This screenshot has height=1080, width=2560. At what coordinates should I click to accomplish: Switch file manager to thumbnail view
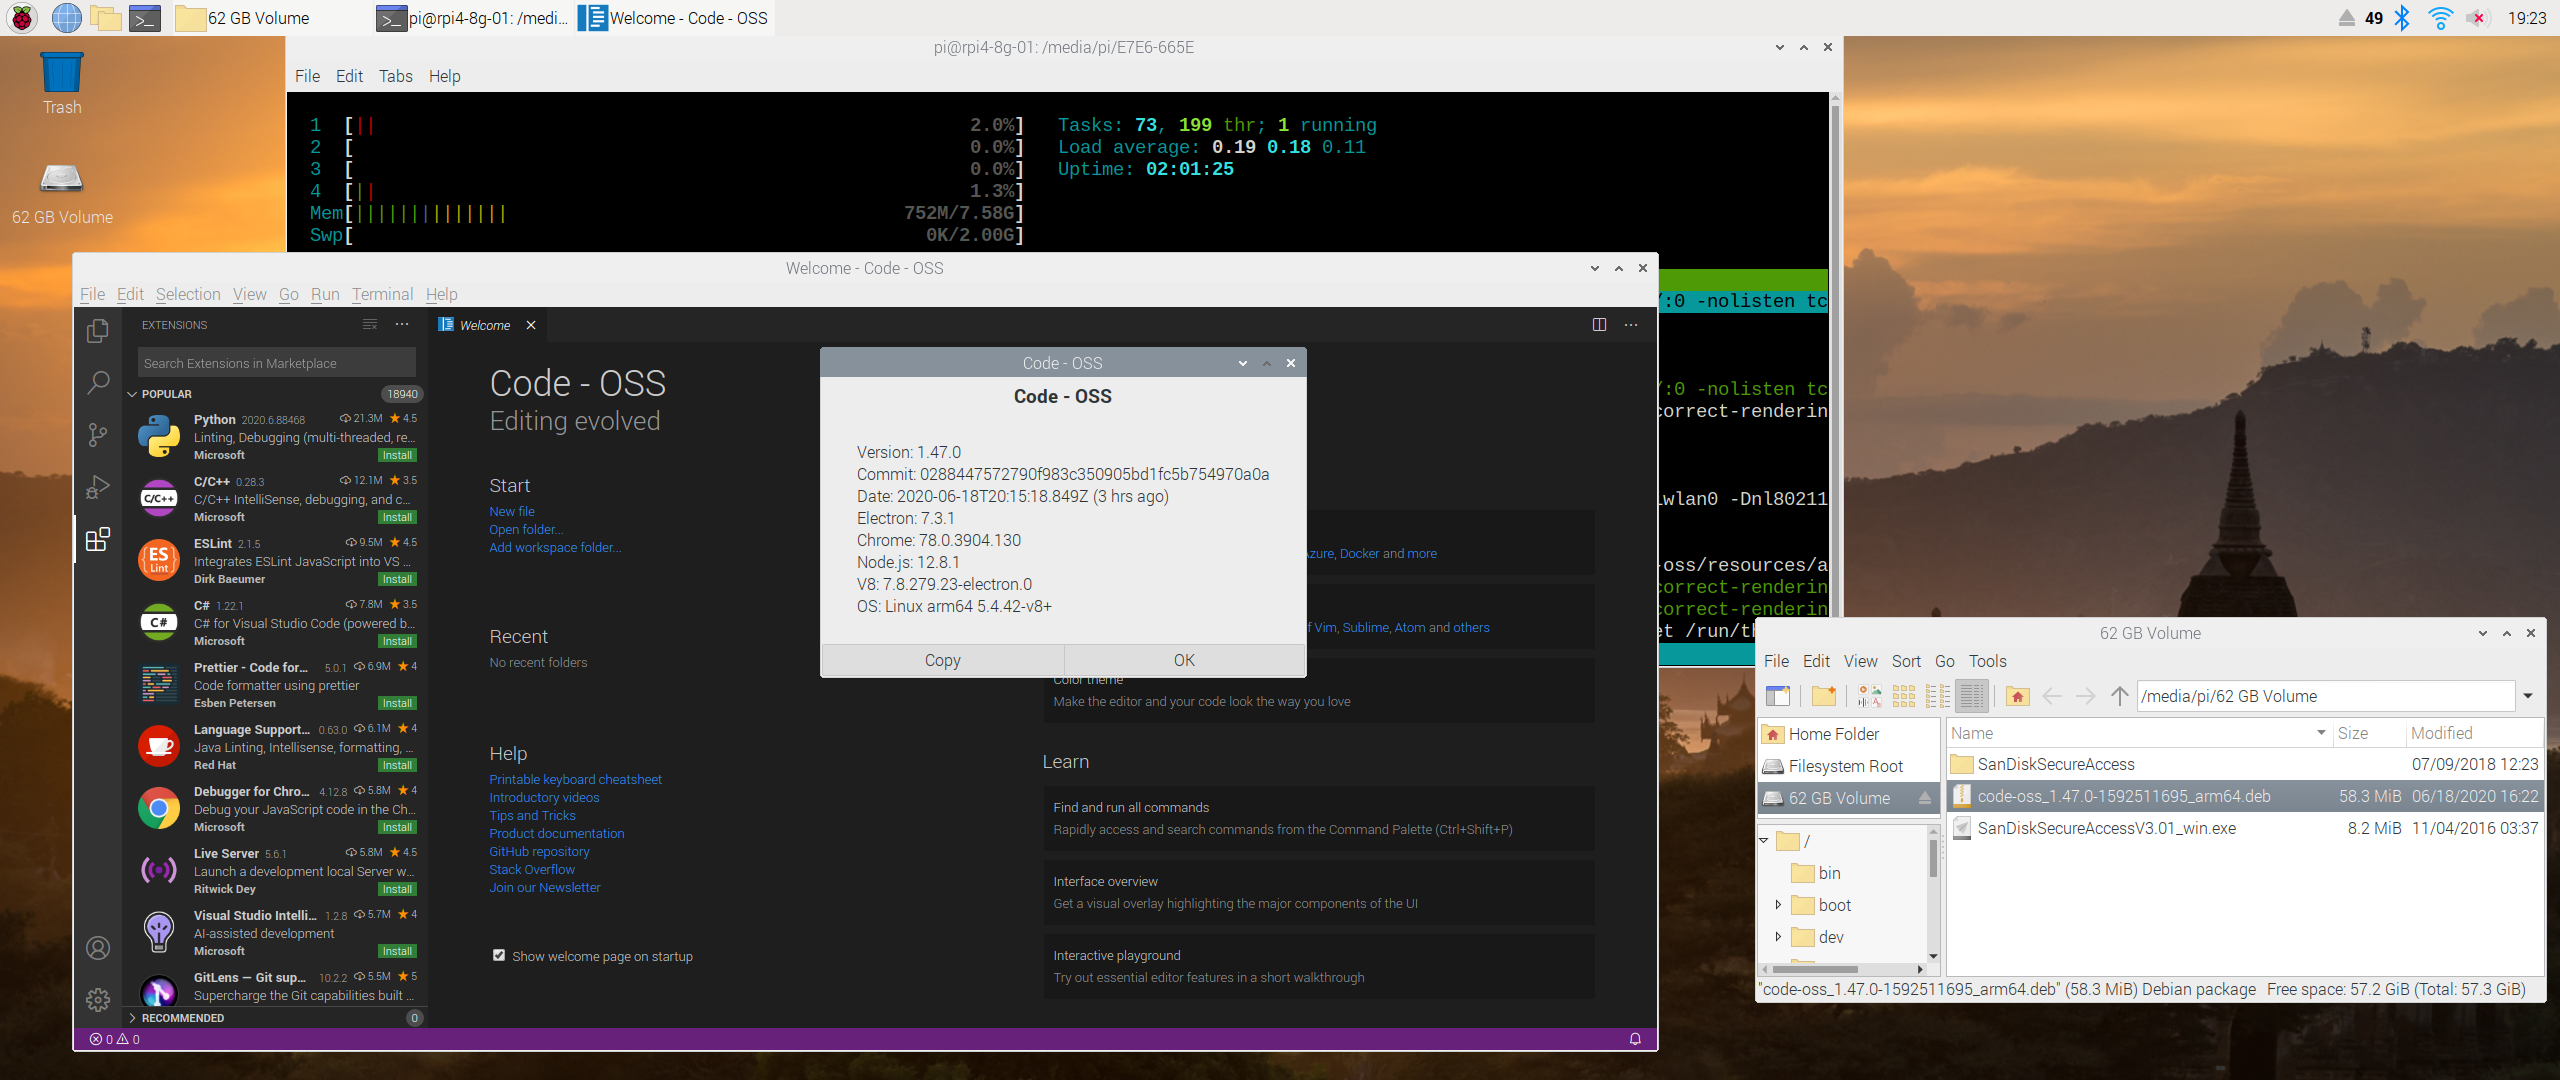click(1869, 696)
